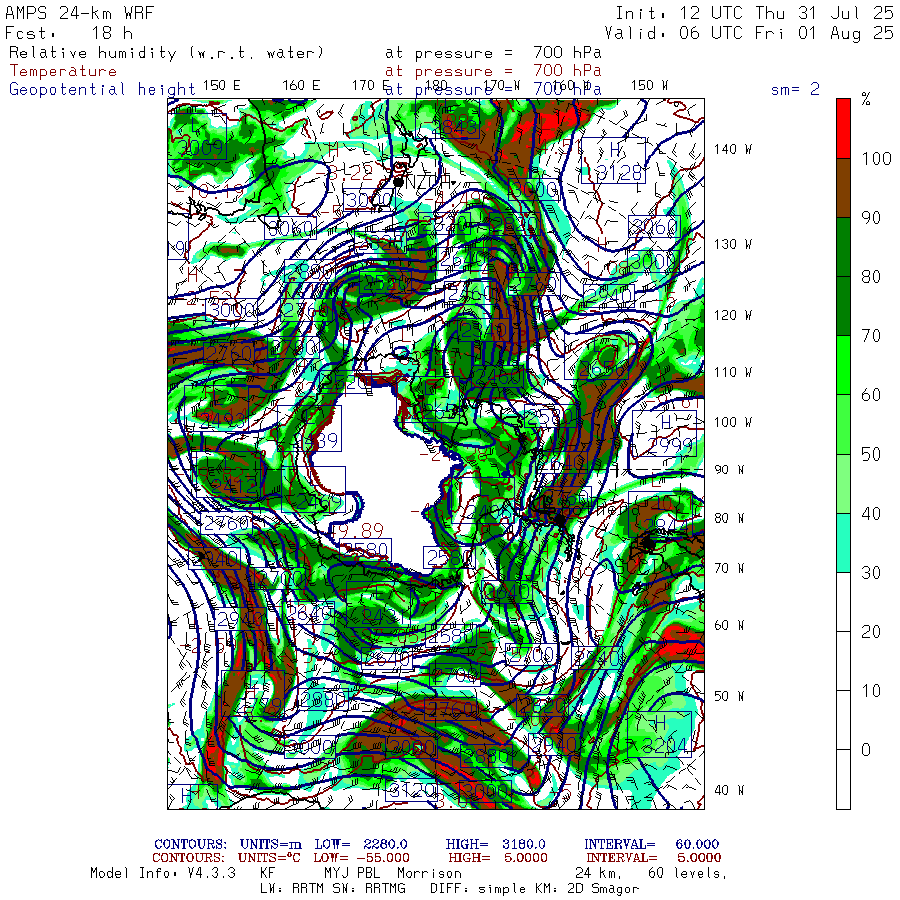
Task: Click the '2469' boxed height label
Action: (314, 489)
